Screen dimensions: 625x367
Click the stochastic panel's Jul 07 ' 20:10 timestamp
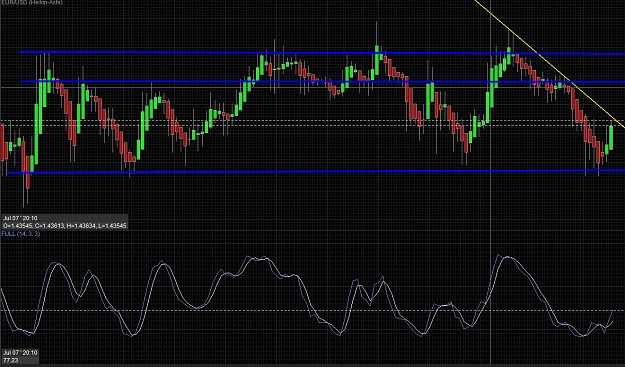pyautogui.click(x=20, y=353)
